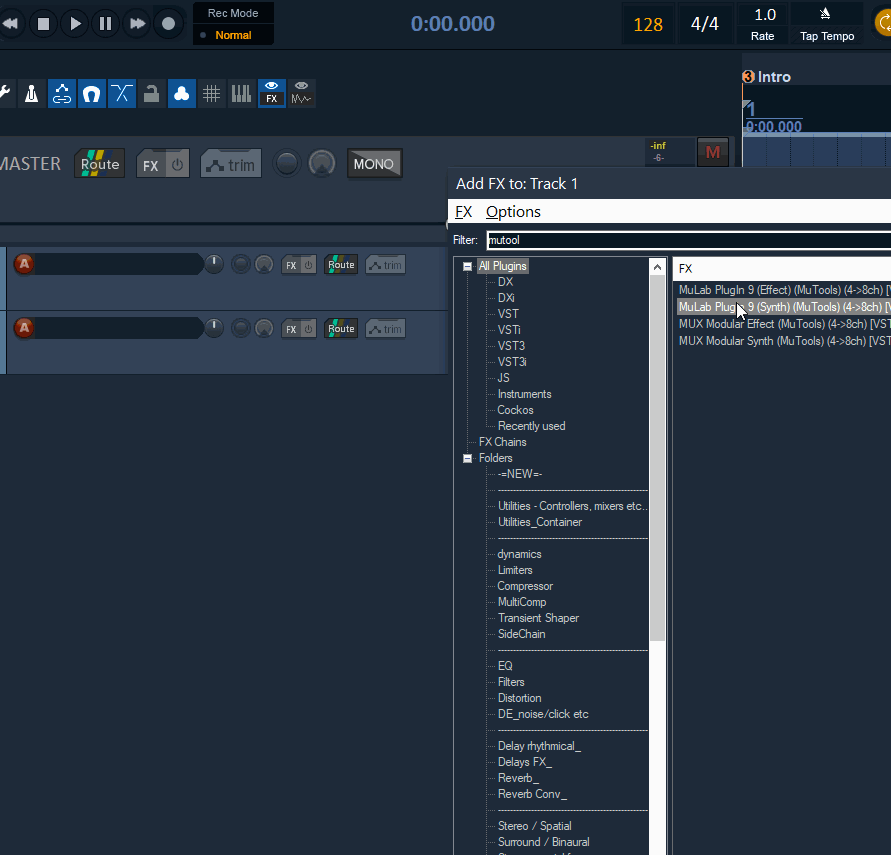The height and width of the screenshot is (855, 891).
Task: Collapse the All Plugins tree node
Action: 467,266
